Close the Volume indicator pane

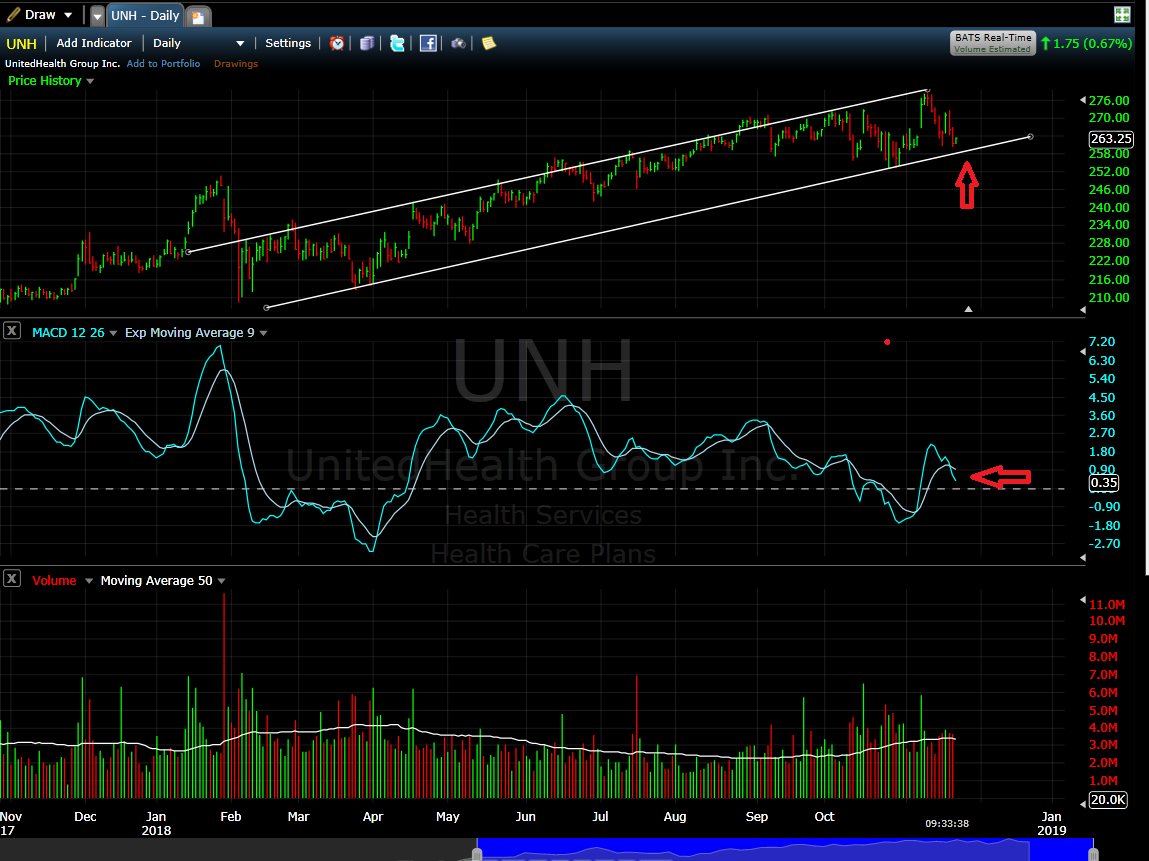(x=12, y=579)
